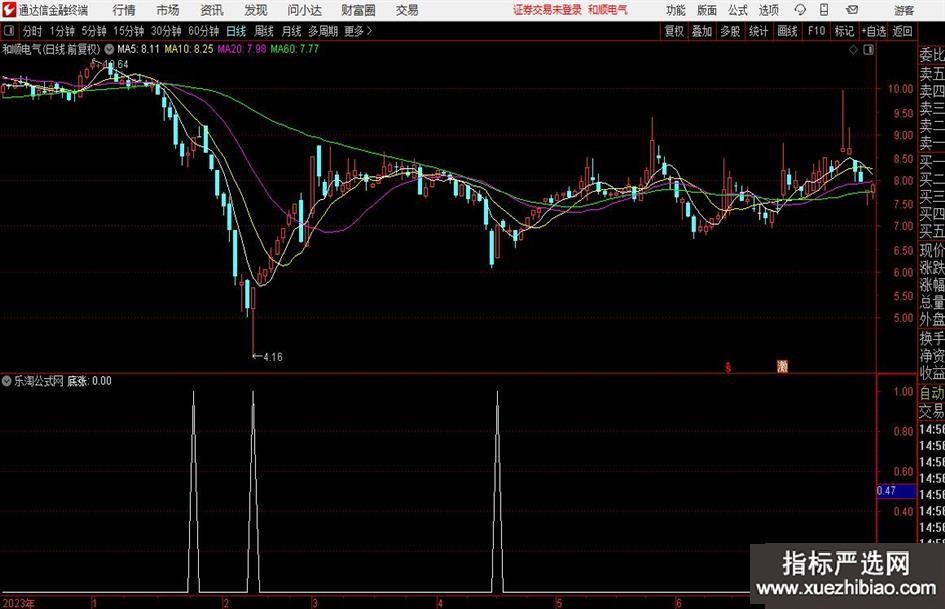
Task: Open the main chart indicator dropdown arrow
Action: click(x=109, y=49)
